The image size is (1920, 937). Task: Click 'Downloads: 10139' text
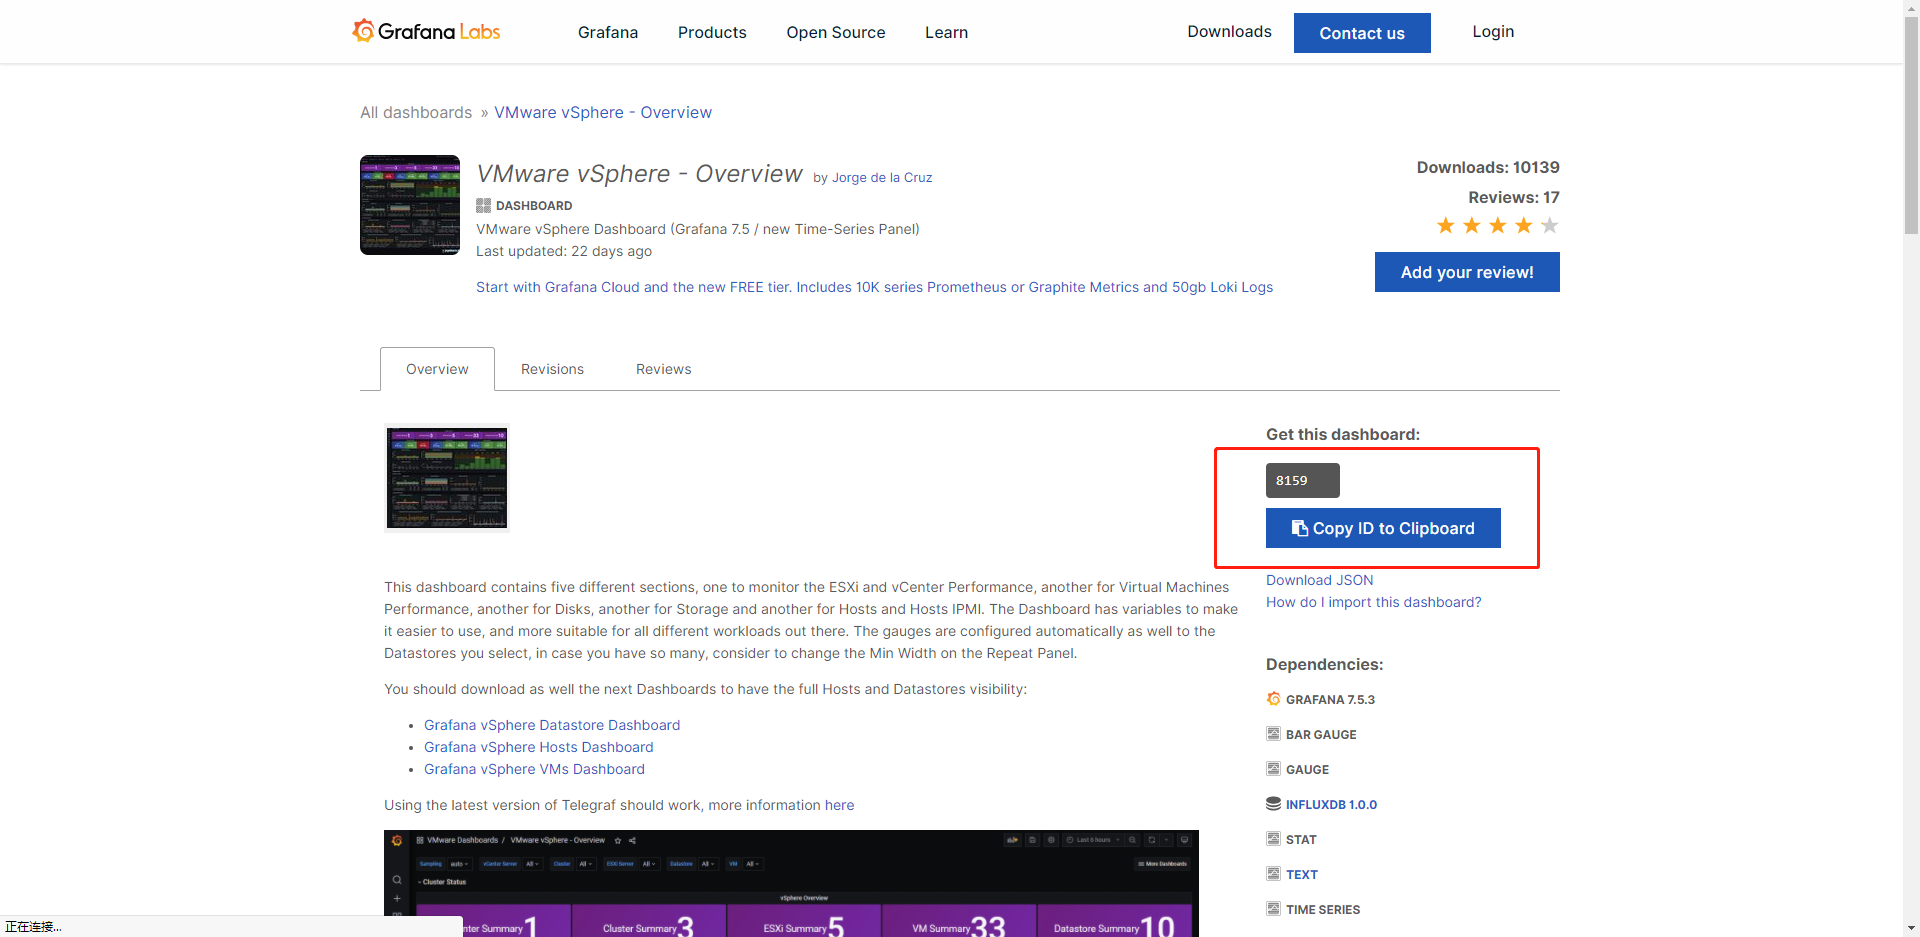[x=1488, y=167]
